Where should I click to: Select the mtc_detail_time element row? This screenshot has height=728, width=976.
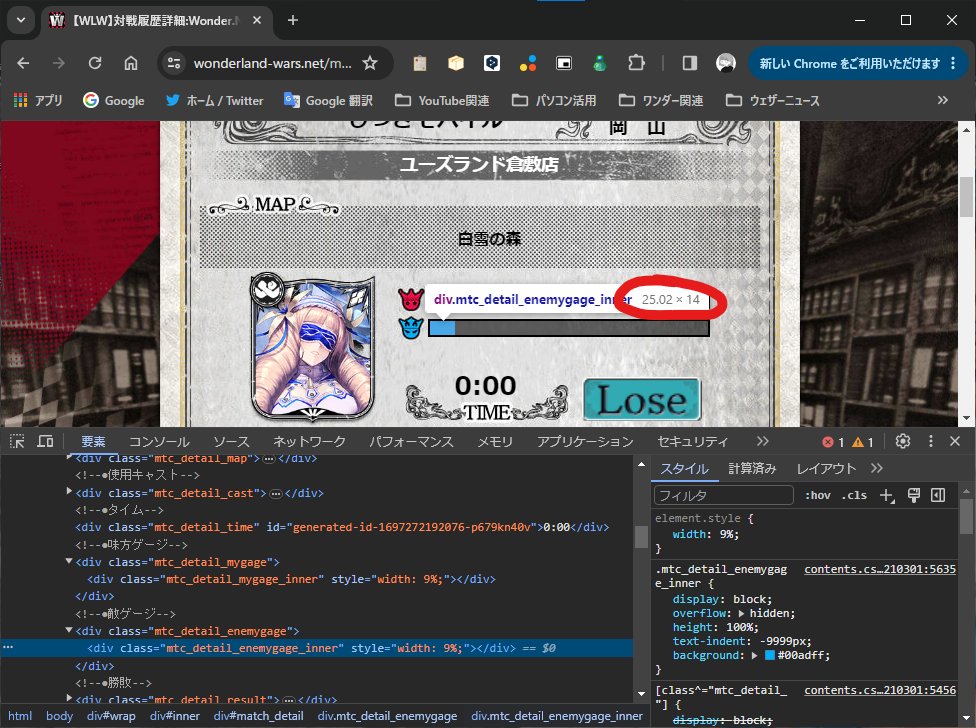click(x=316, y=527)
